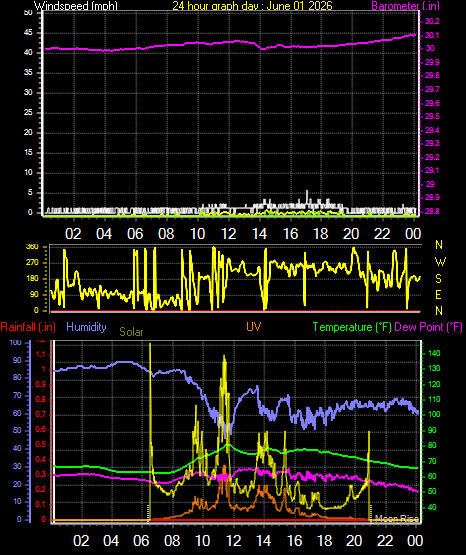Select 0.2 on the rainfall axis
This screenshot has width=466, height=555.
[x=40, y=490]
